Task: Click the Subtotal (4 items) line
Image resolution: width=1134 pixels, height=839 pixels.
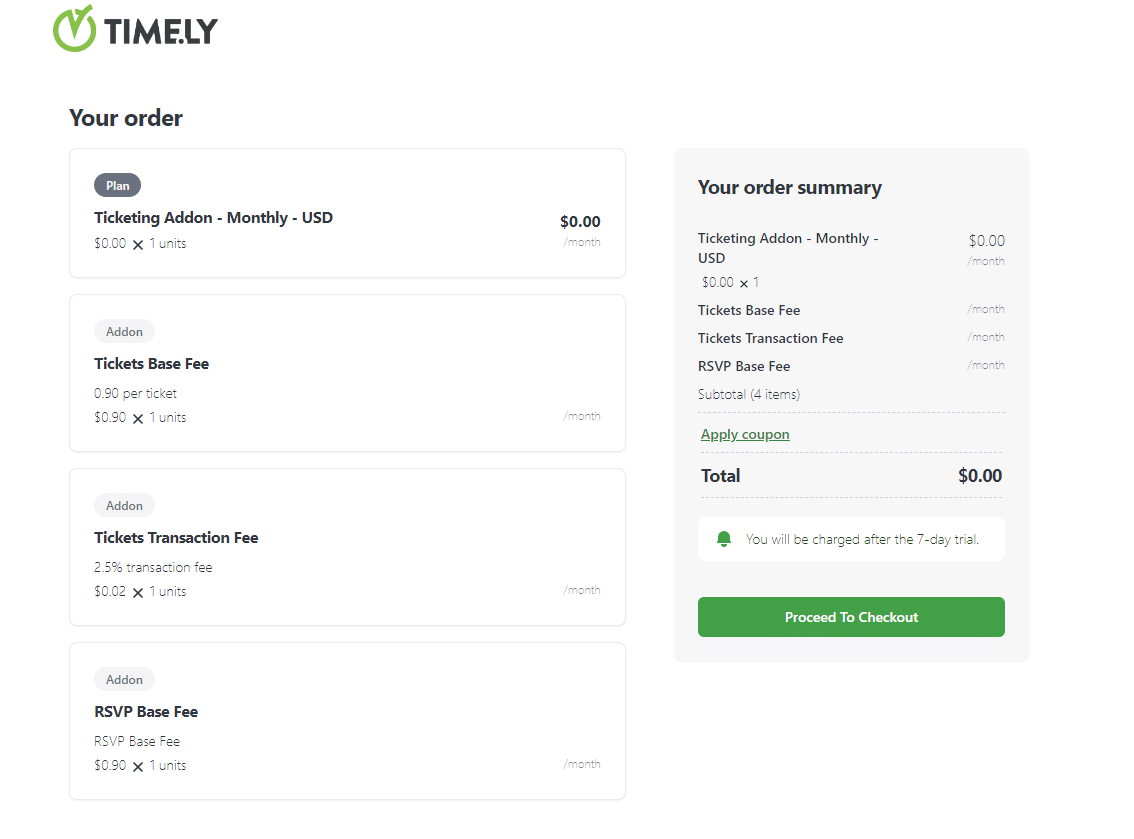Action: (749, 394)
